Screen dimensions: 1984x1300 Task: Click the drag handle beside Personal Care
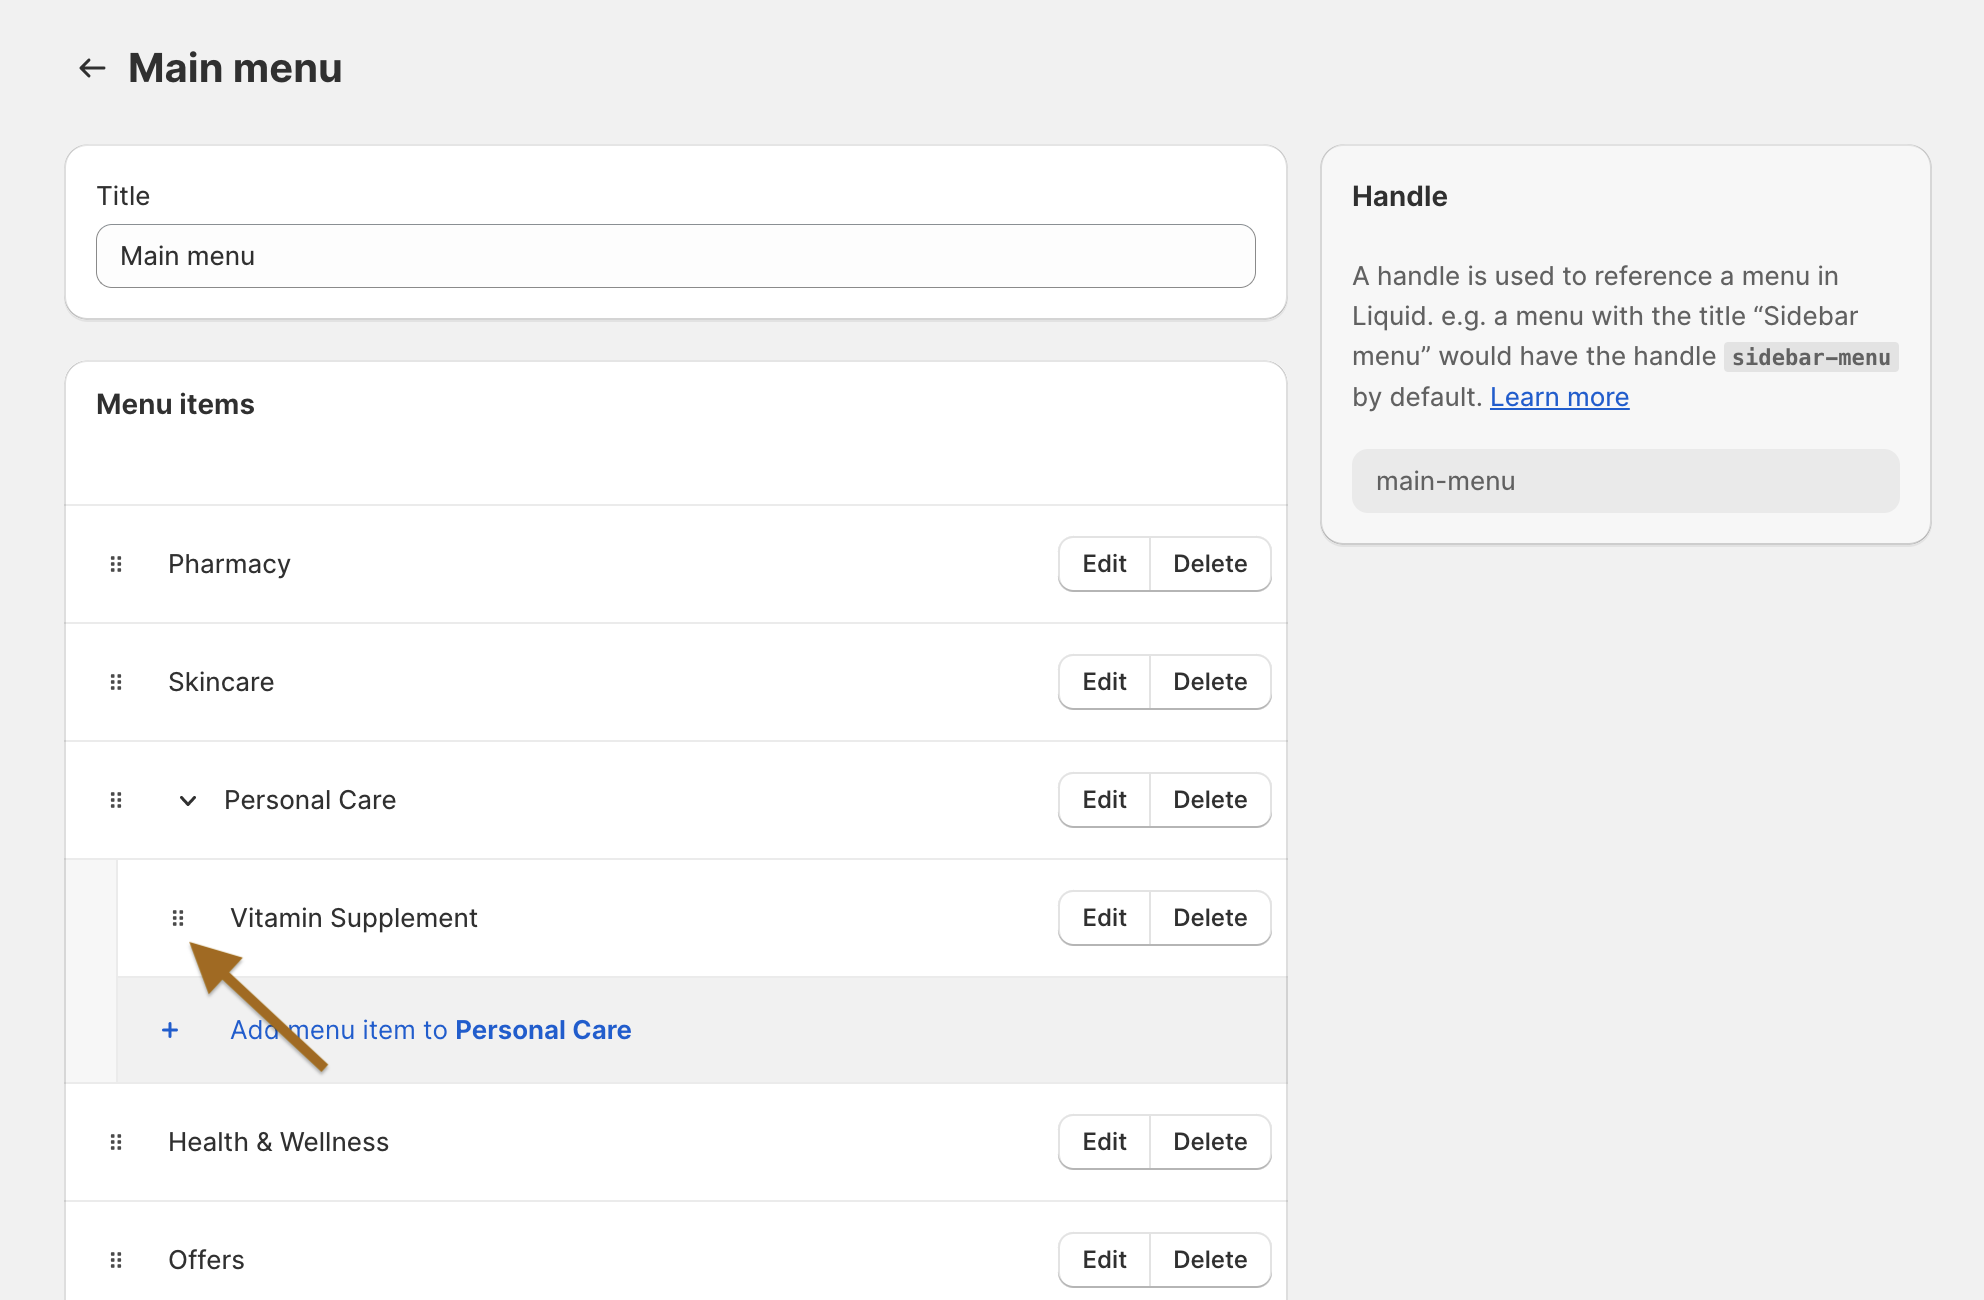click(x=116, y=800)
